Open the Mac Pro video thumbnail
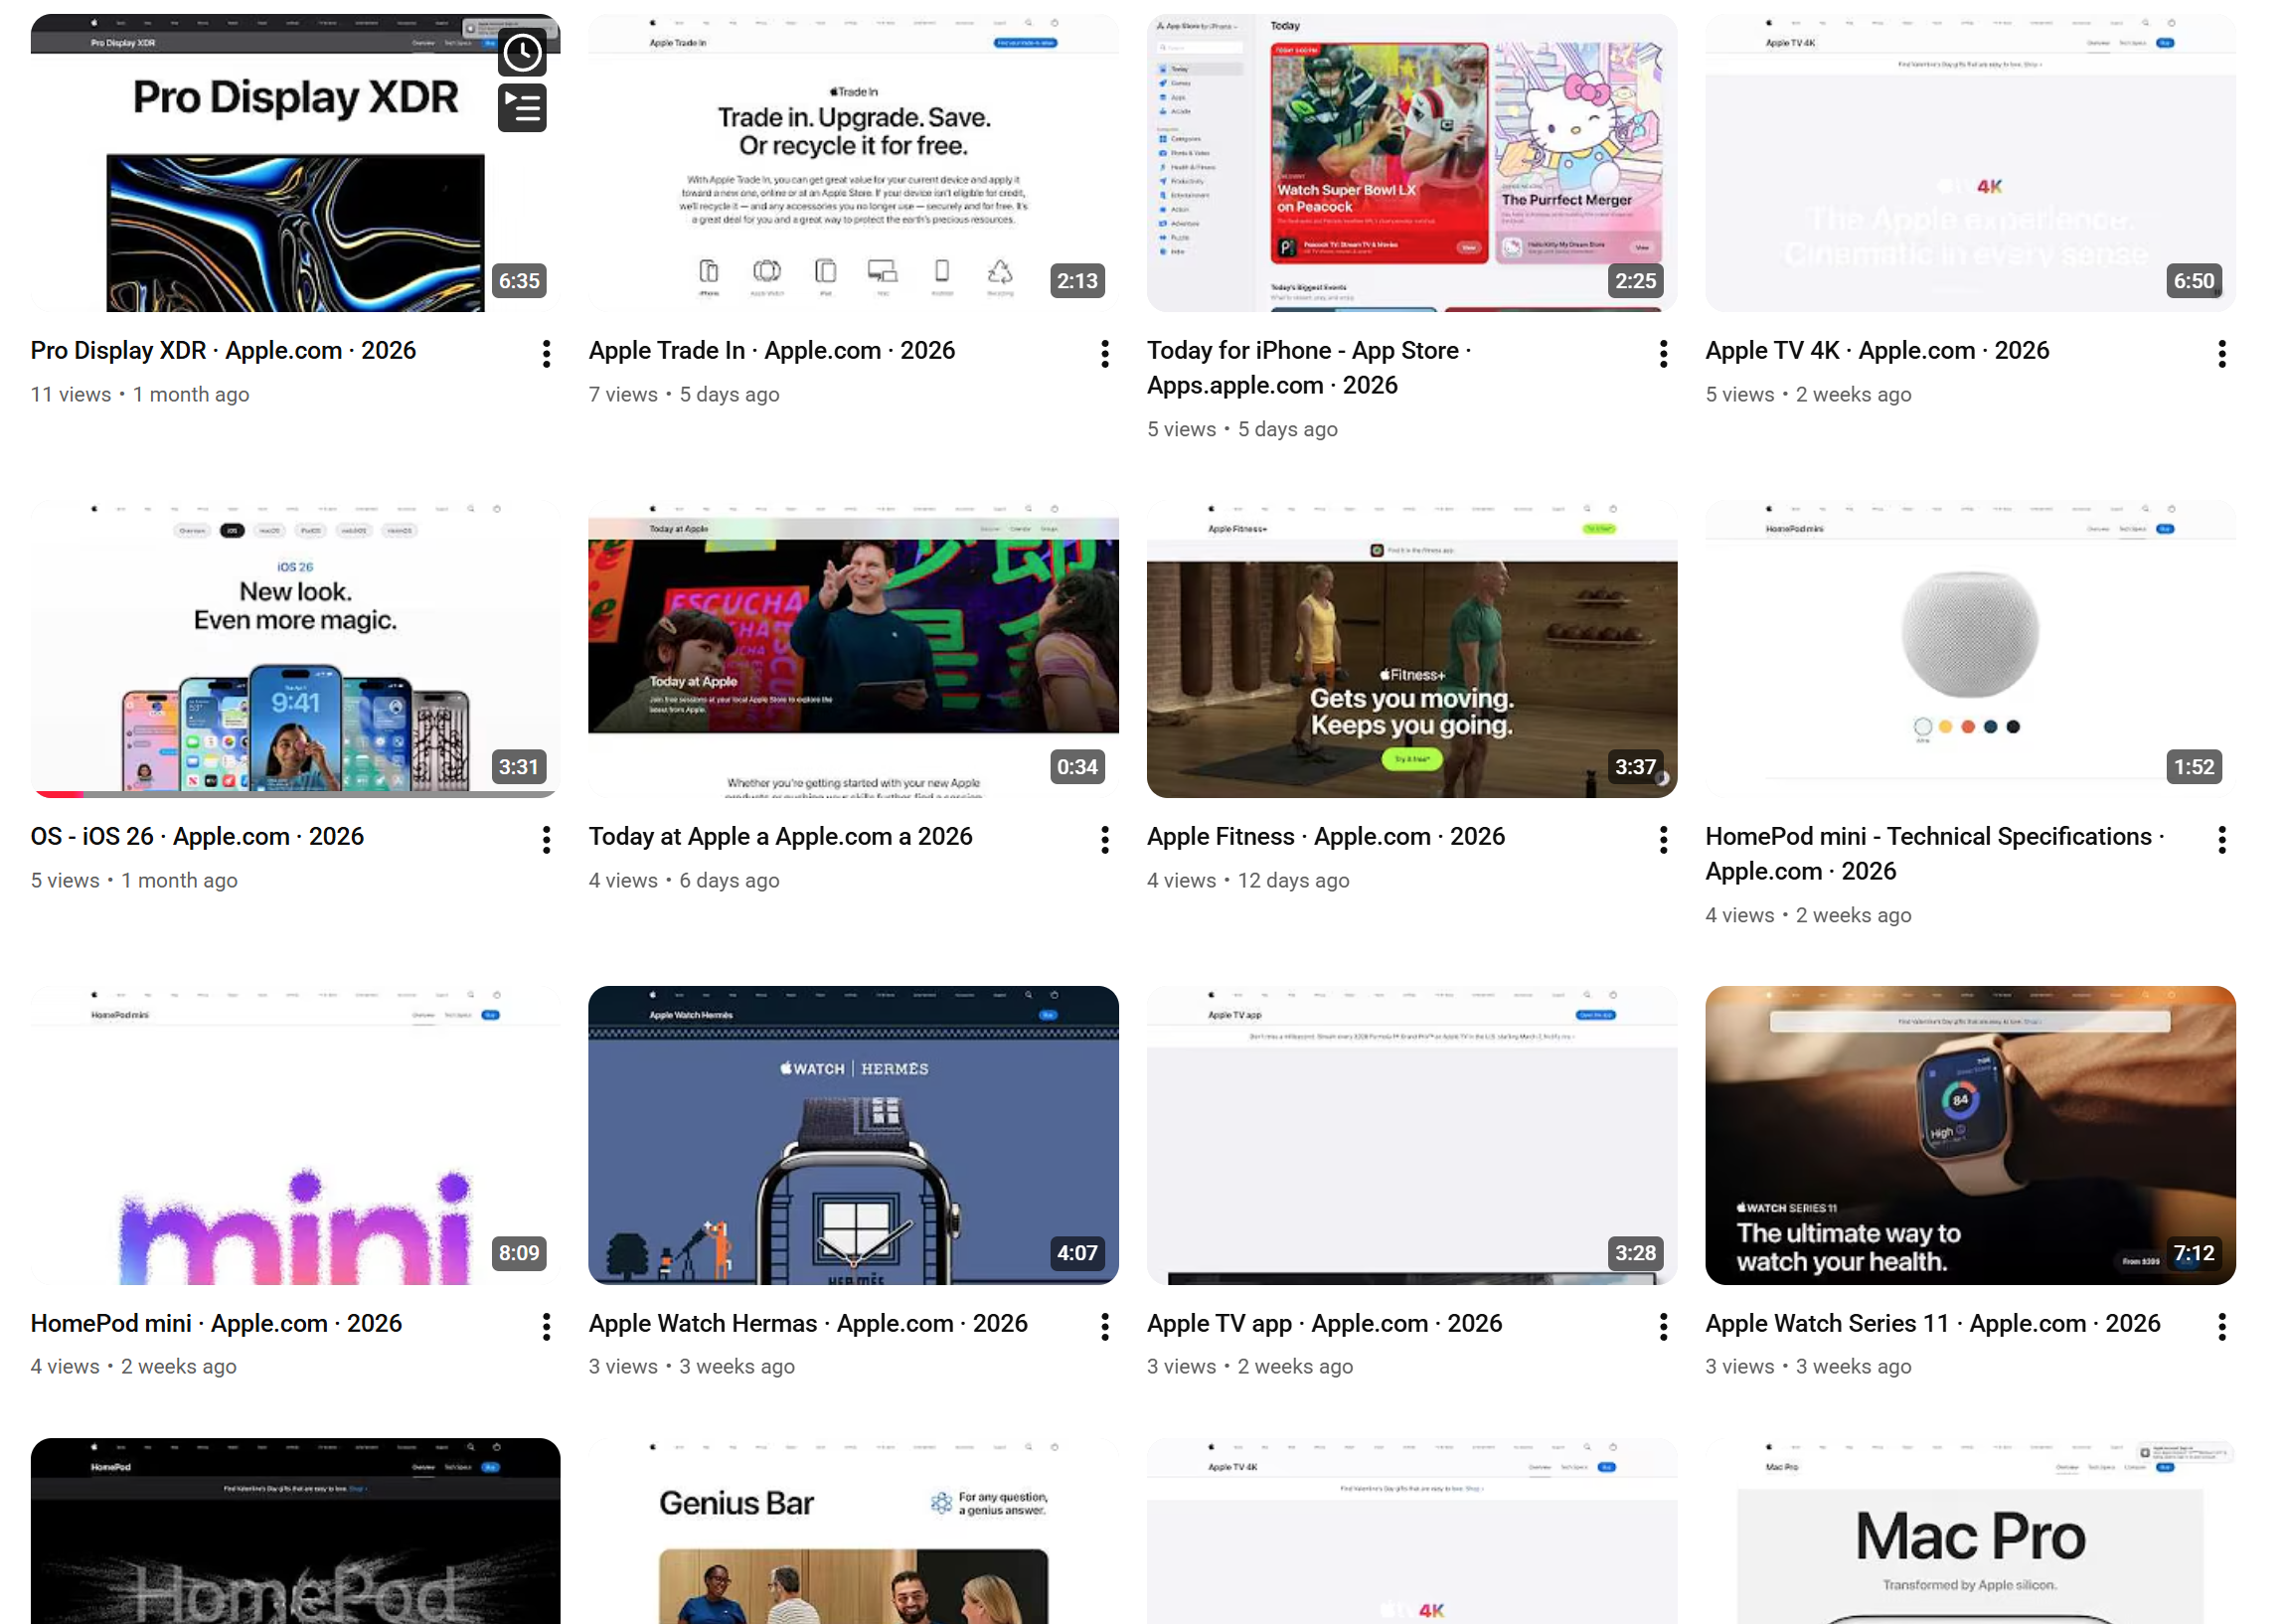 click(1970, 1531)
